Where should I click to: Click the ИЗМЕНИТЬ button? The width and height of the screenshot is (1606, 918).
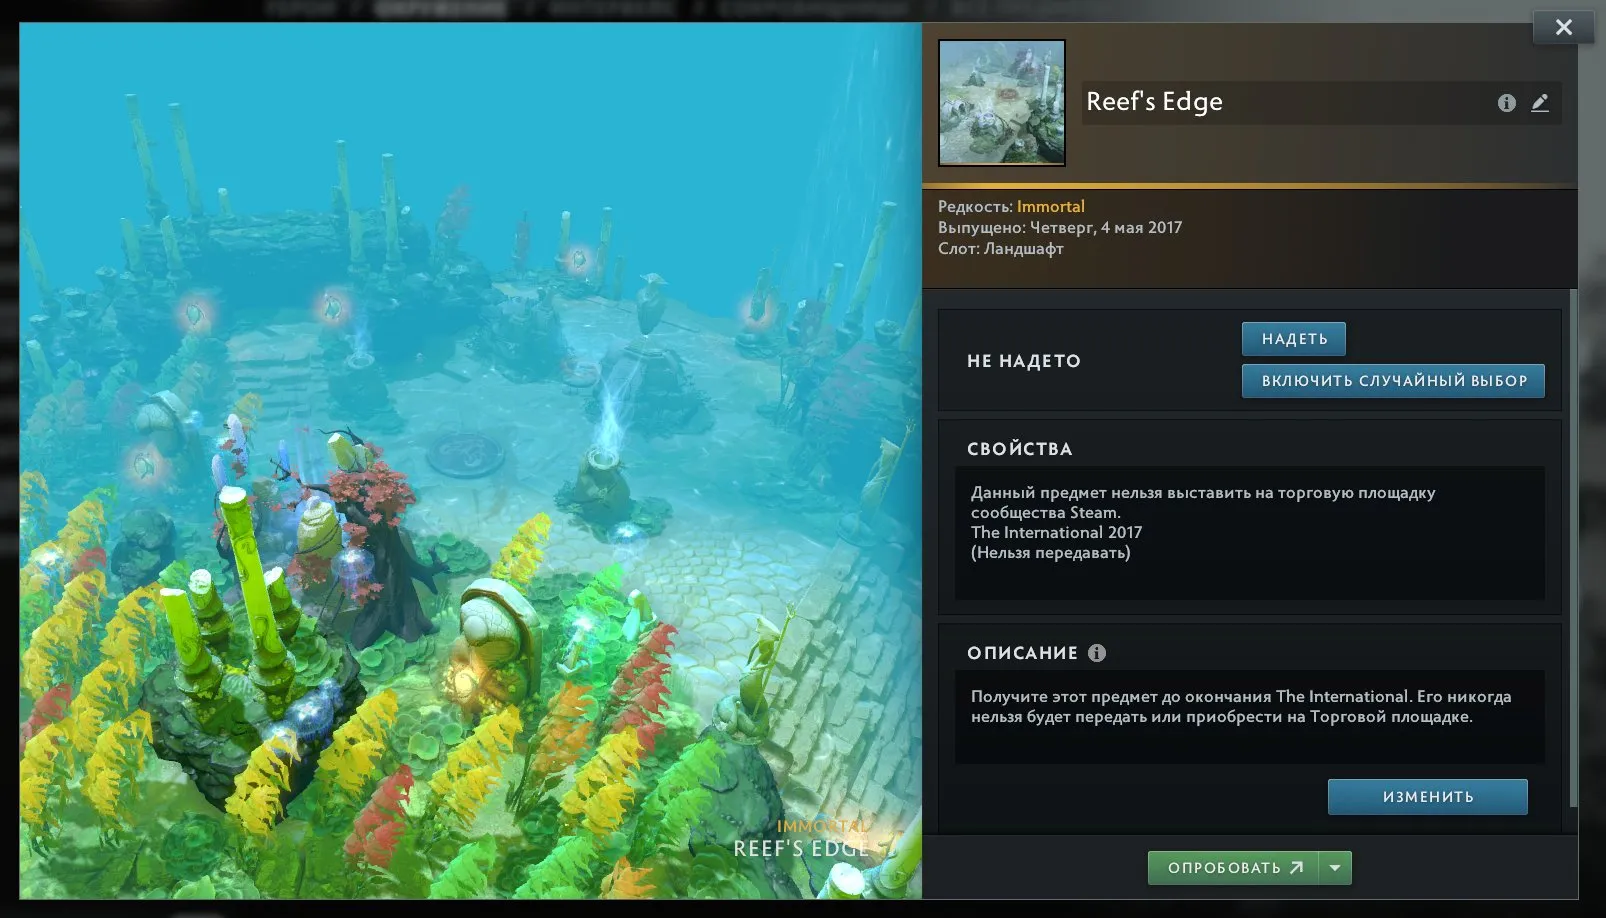click(x=1428, y=797)
